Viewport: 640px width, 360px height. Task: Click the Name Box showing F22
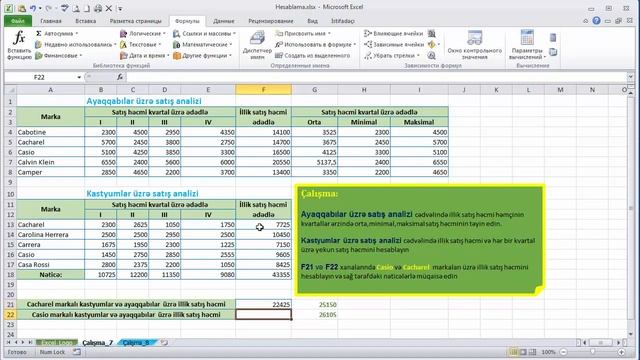(x=40, y=77)
